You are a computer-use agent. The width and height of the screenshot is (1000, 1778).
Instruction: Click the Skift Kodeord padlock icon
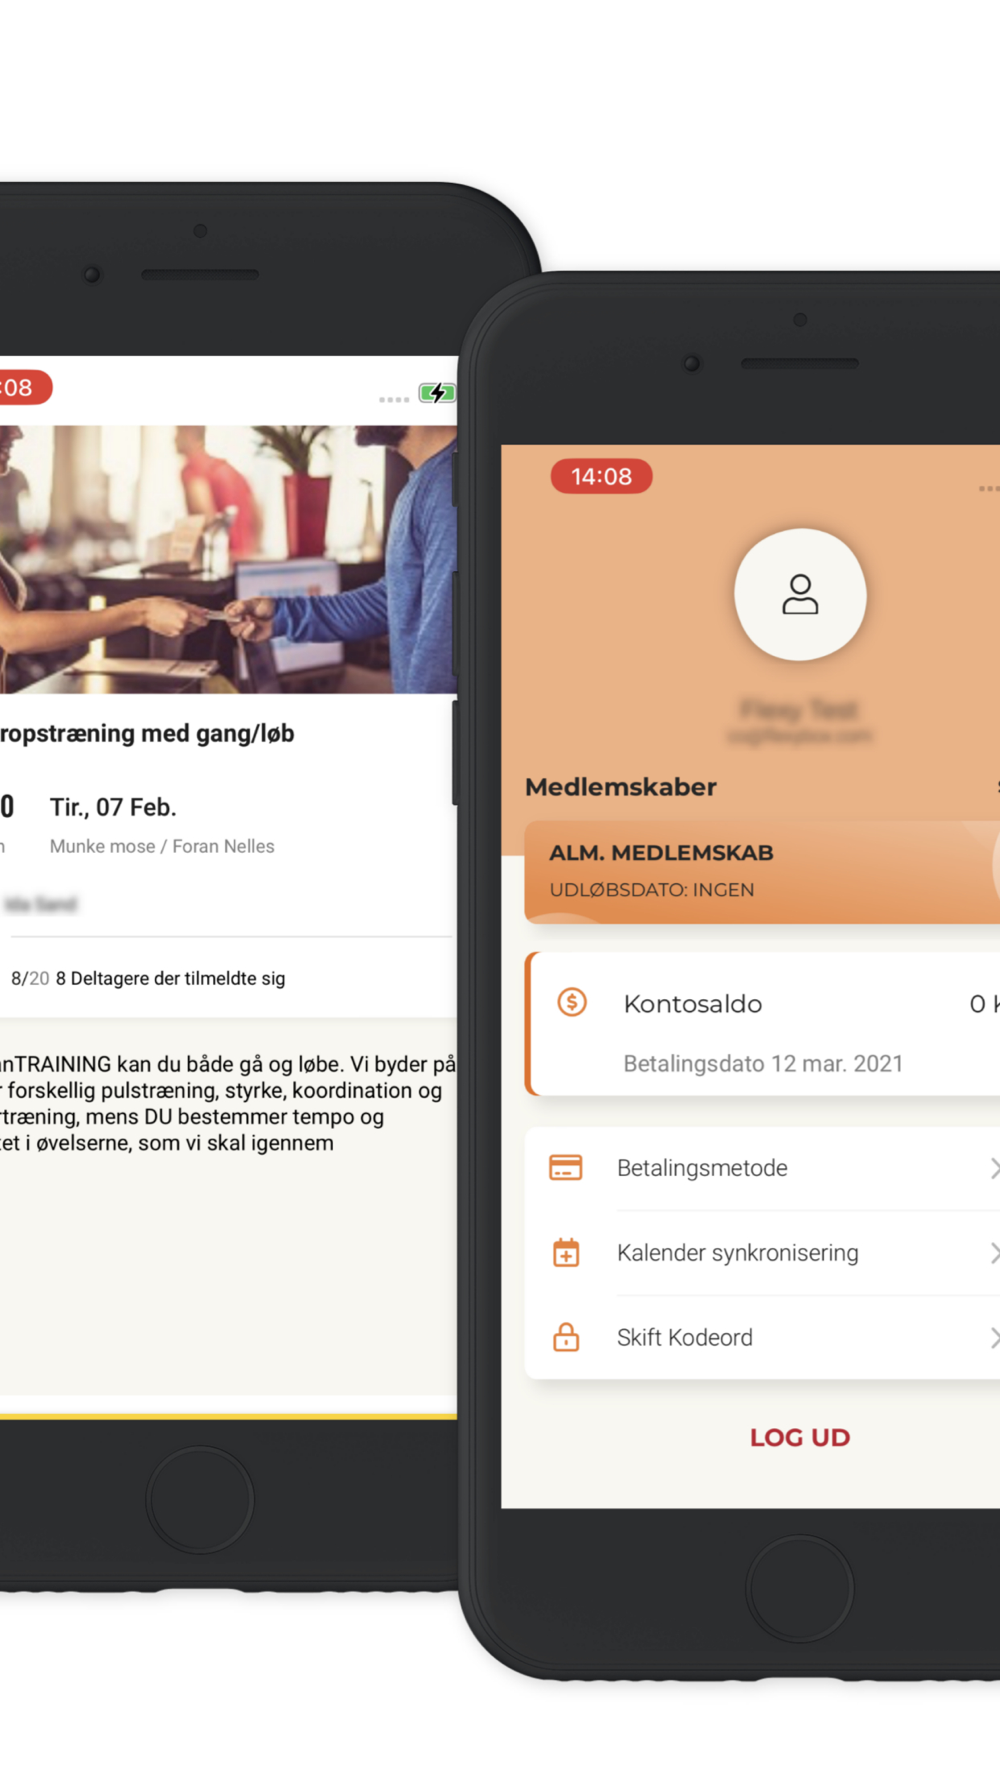pos(566,1337)
